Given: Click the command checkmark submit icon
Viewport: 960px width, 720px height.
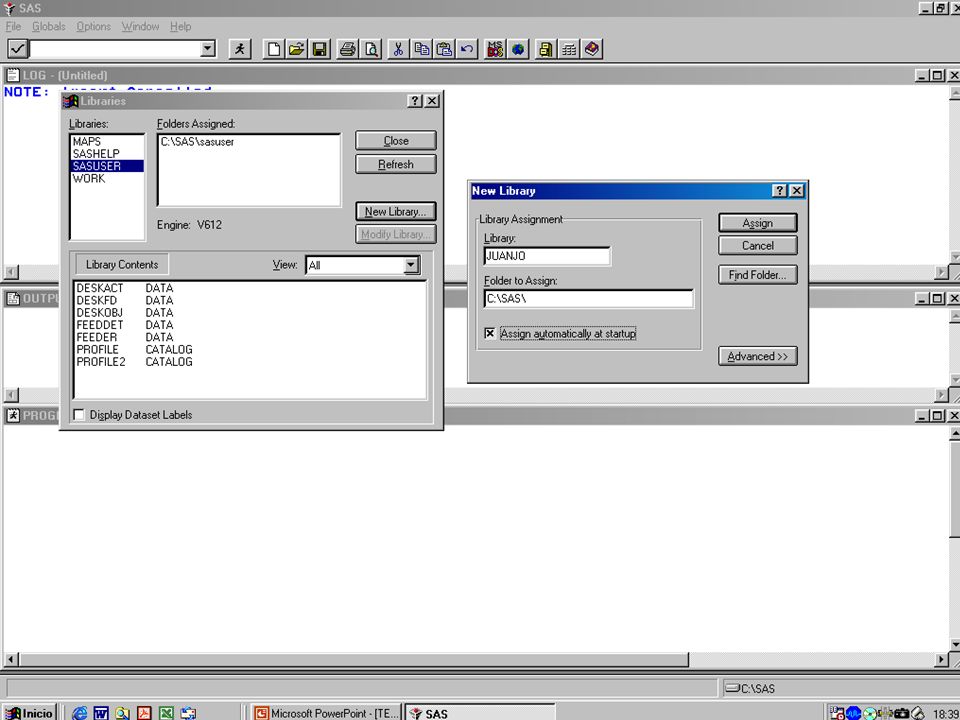Looking at the screenshot, I should click(18, 48).
